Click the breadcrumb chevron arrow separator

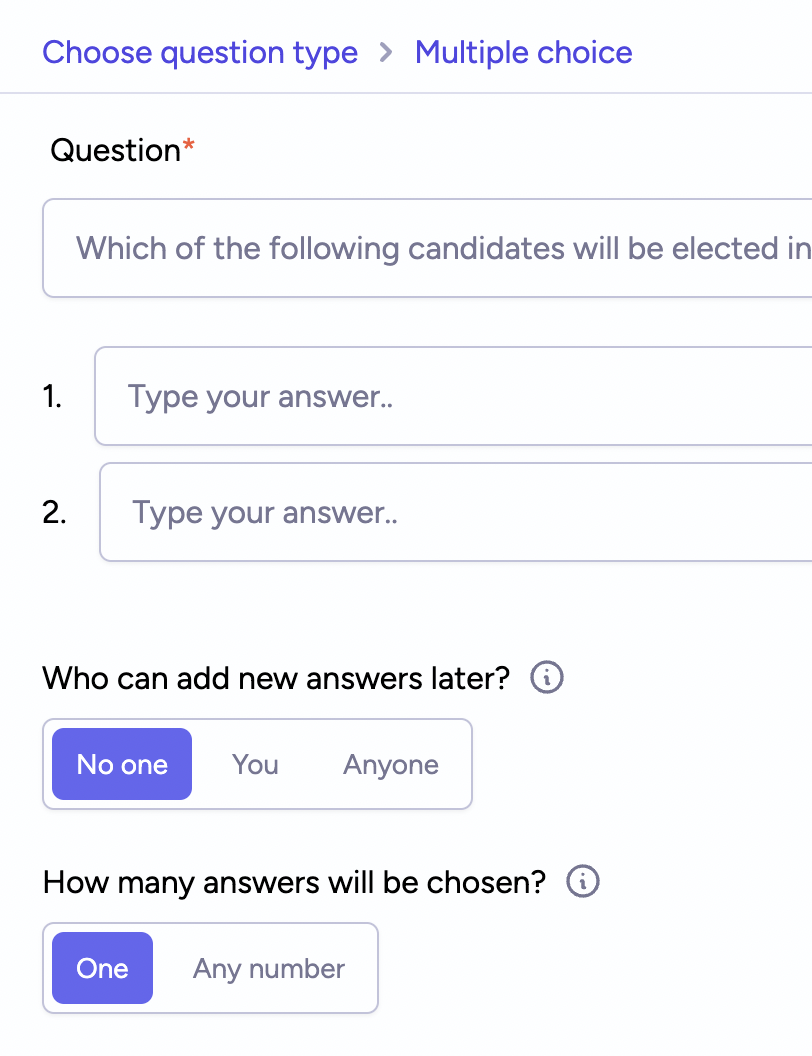[x=386, y=52]
